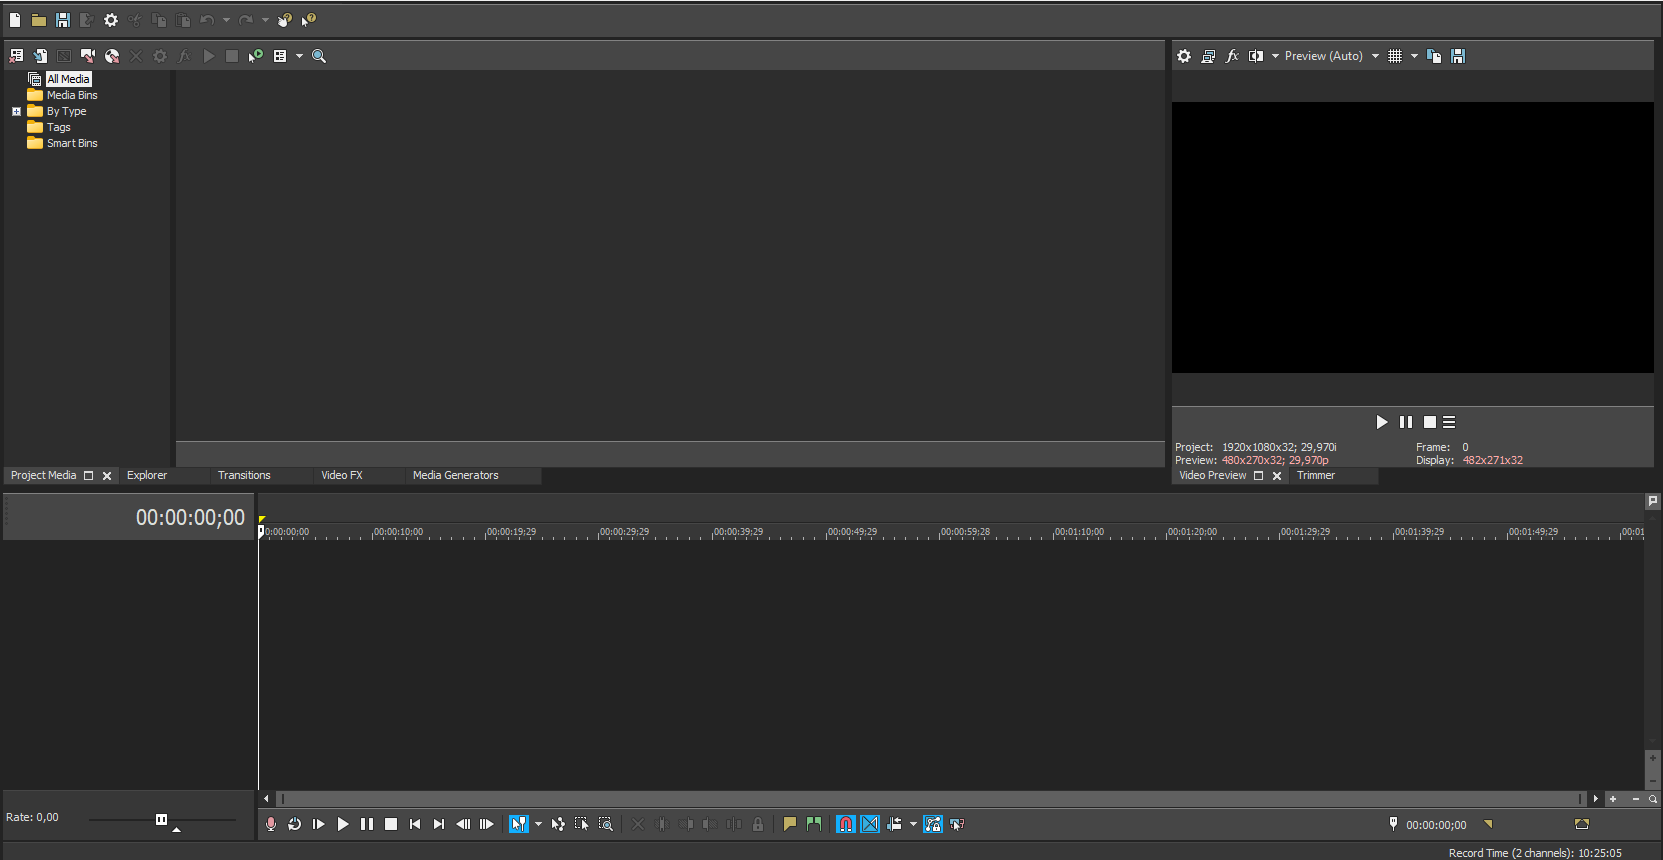Open Video Output FX in preview toolbar

coord(1232,56)
